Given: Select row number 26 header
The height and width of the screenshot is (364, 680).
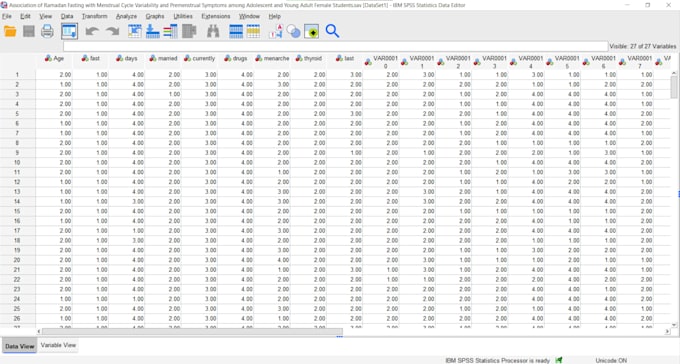Looking at the screenshot, I should pyautogui.click(x=17, y=318).
